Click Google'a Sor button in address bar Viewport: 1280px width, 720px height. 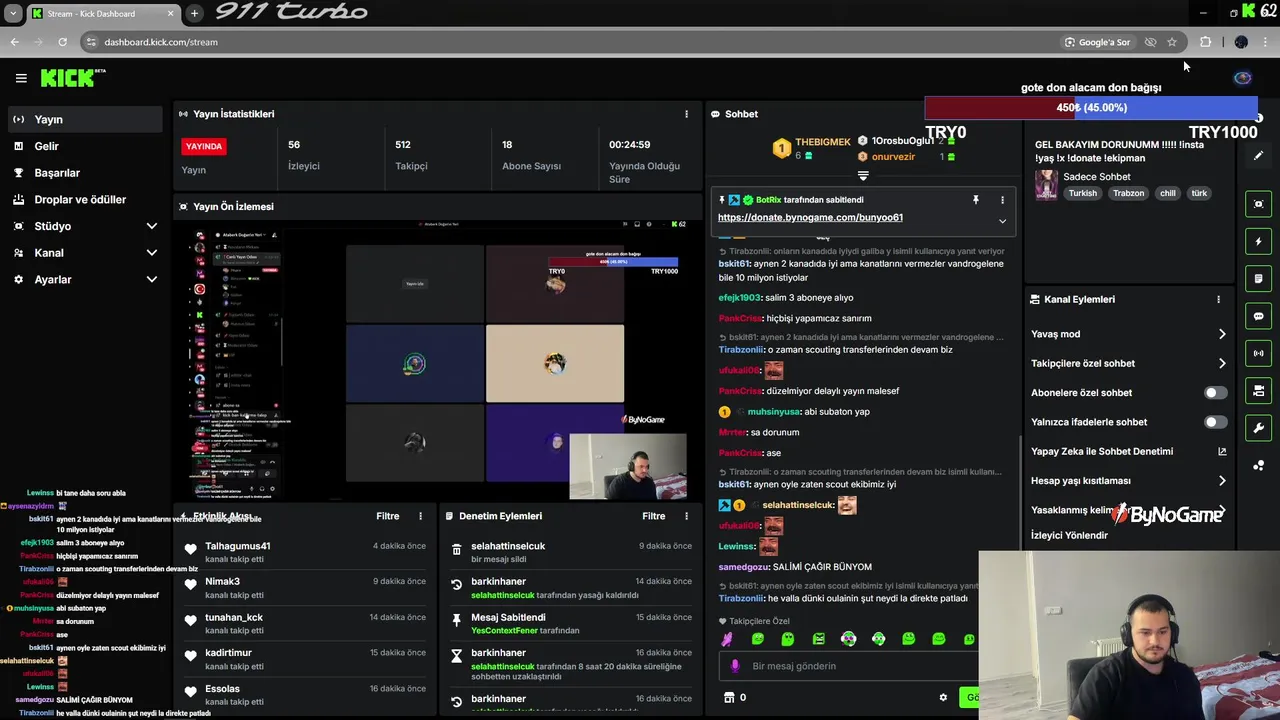tap(1097, 42)
